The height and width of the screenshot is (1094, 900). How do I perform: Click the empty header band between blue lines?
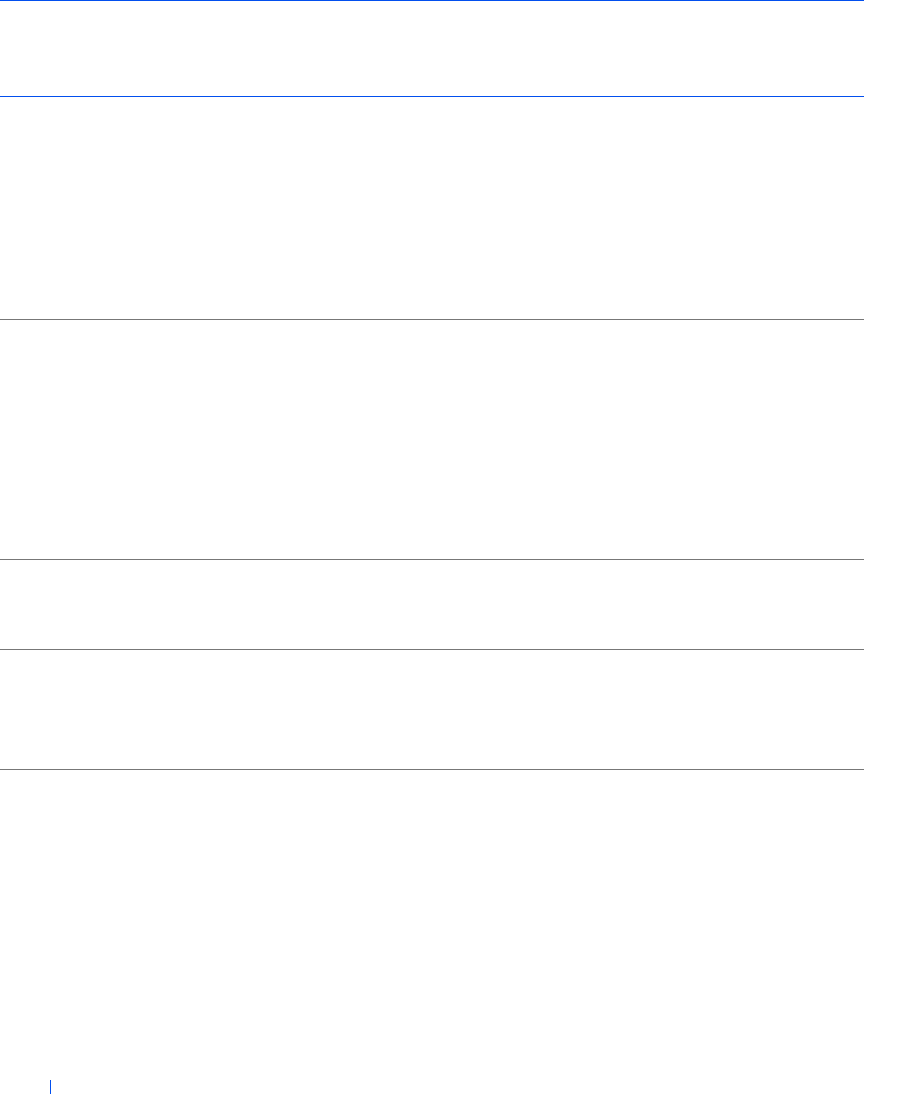tap(430, 48)
